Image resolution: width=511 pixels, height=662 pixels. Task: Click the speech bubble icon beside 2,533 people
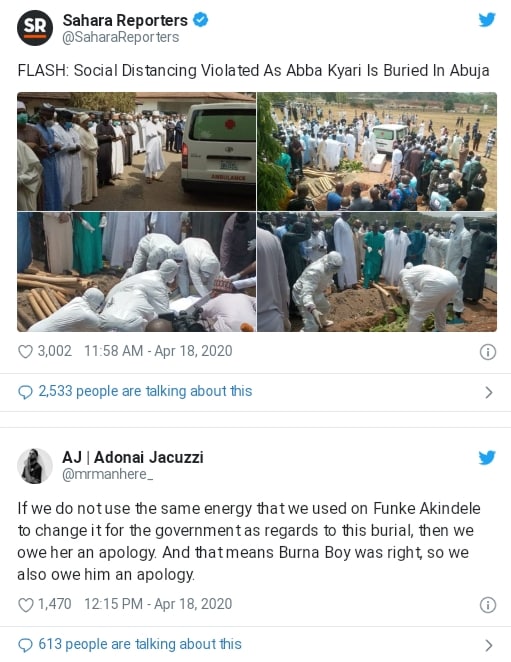click(x=25, y=392)
